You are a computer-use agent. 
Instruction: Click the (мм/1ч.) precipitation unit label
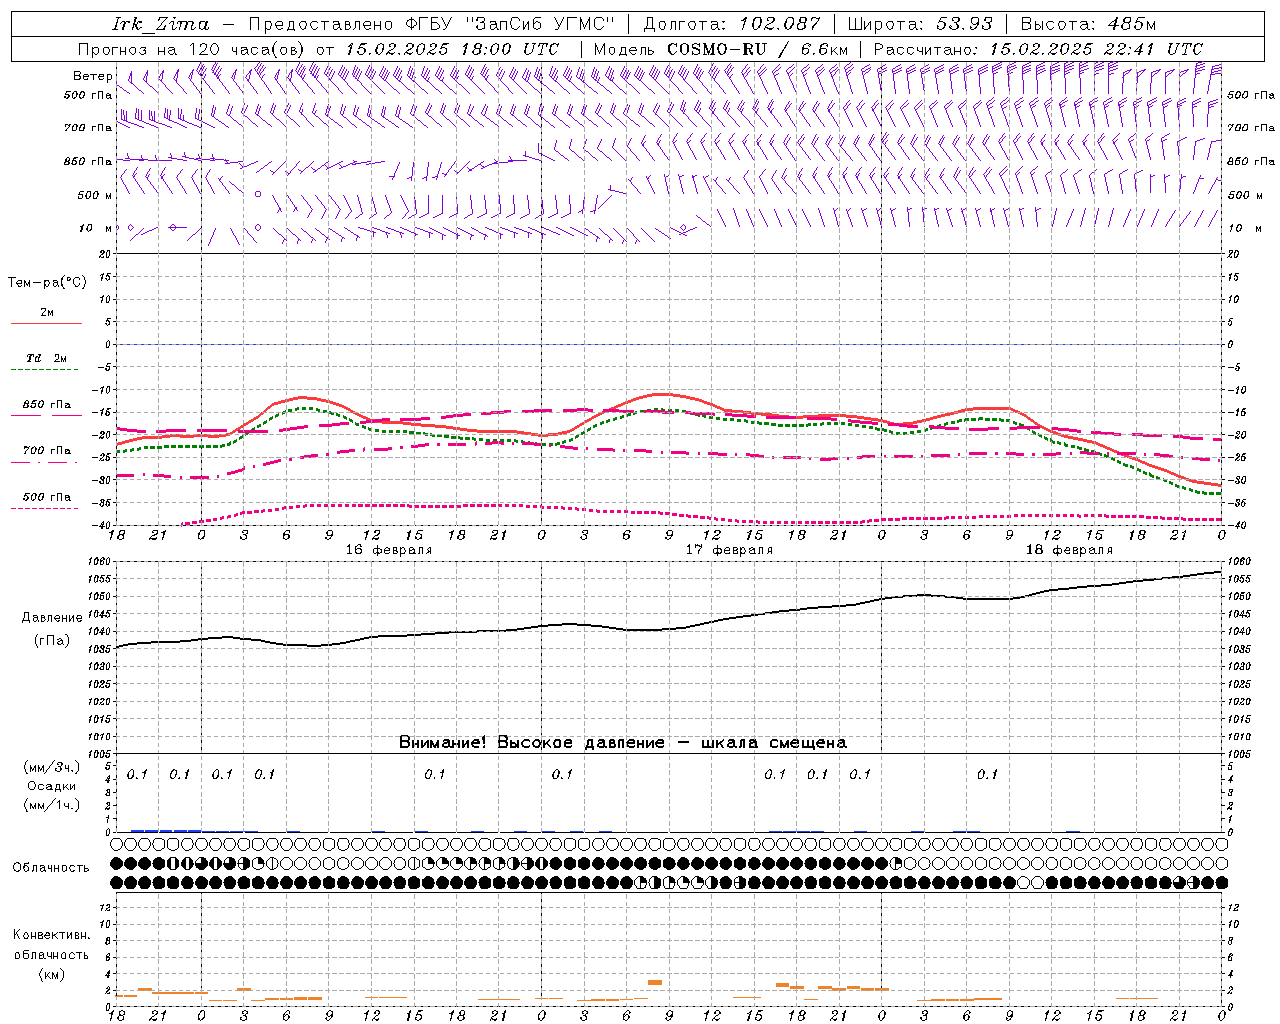click(x=52, y=805)
